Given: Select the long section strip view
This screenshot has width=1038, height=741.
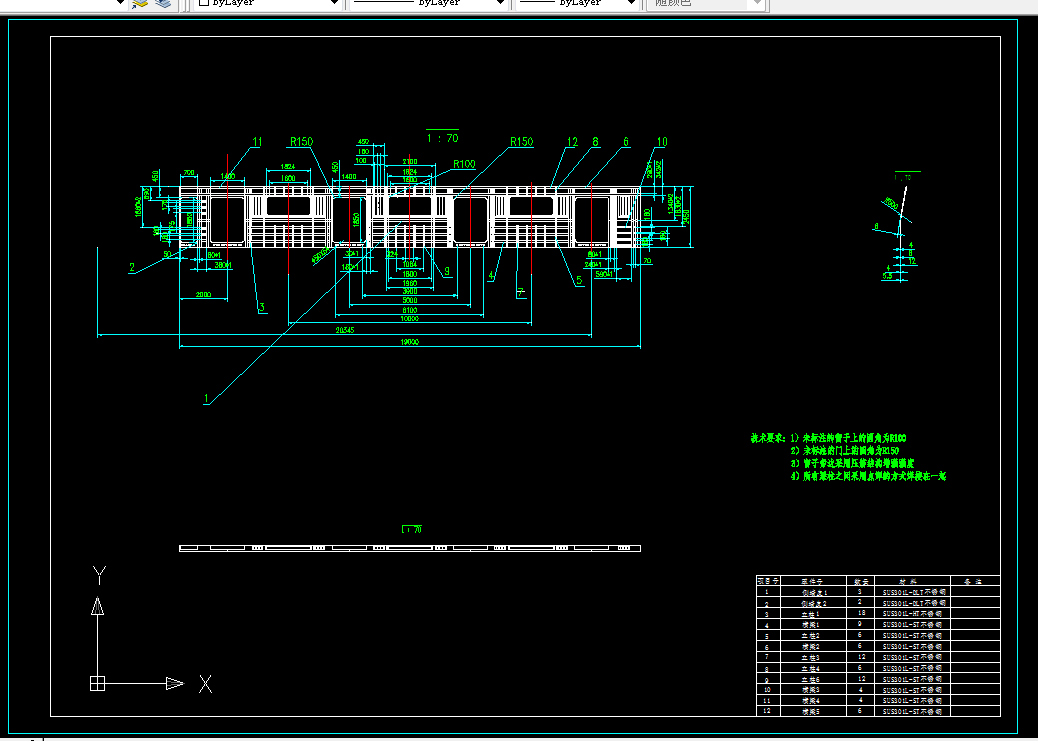Looking at the screenshot, I should click(x=410, y=548).
